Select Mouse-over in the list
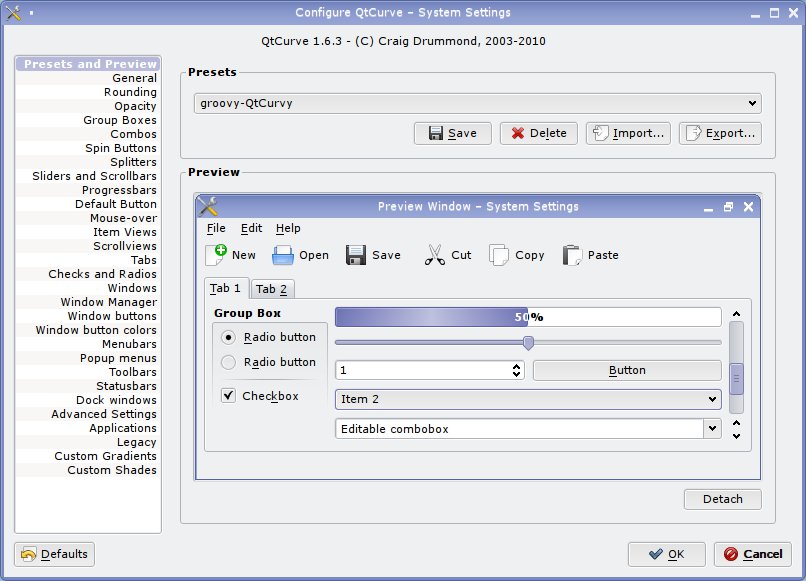 [x=88, y=218]
